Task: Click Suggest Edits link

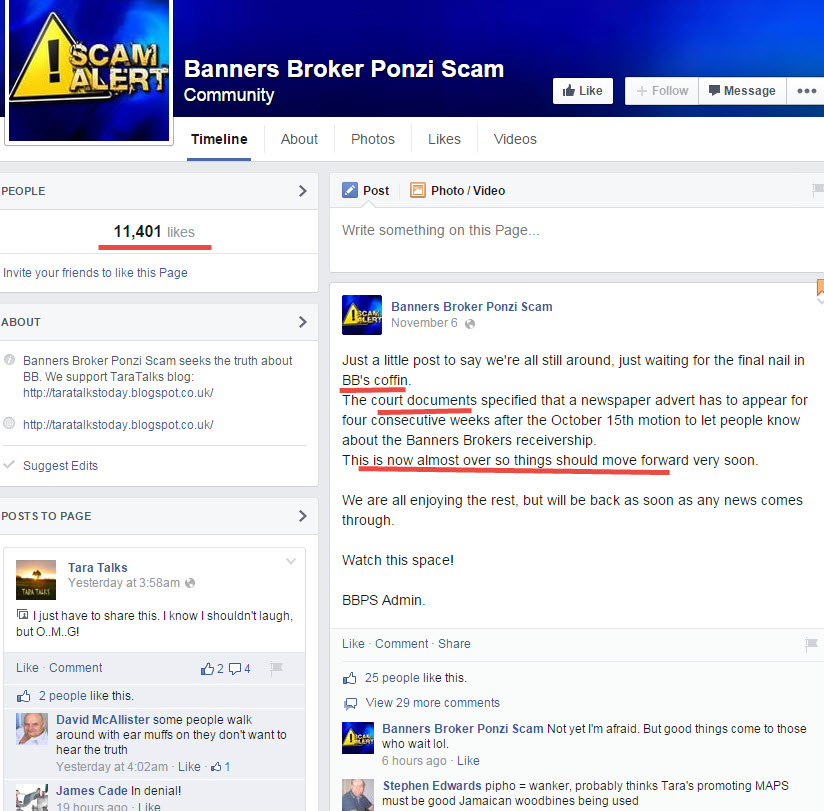Action: (60, 466)
